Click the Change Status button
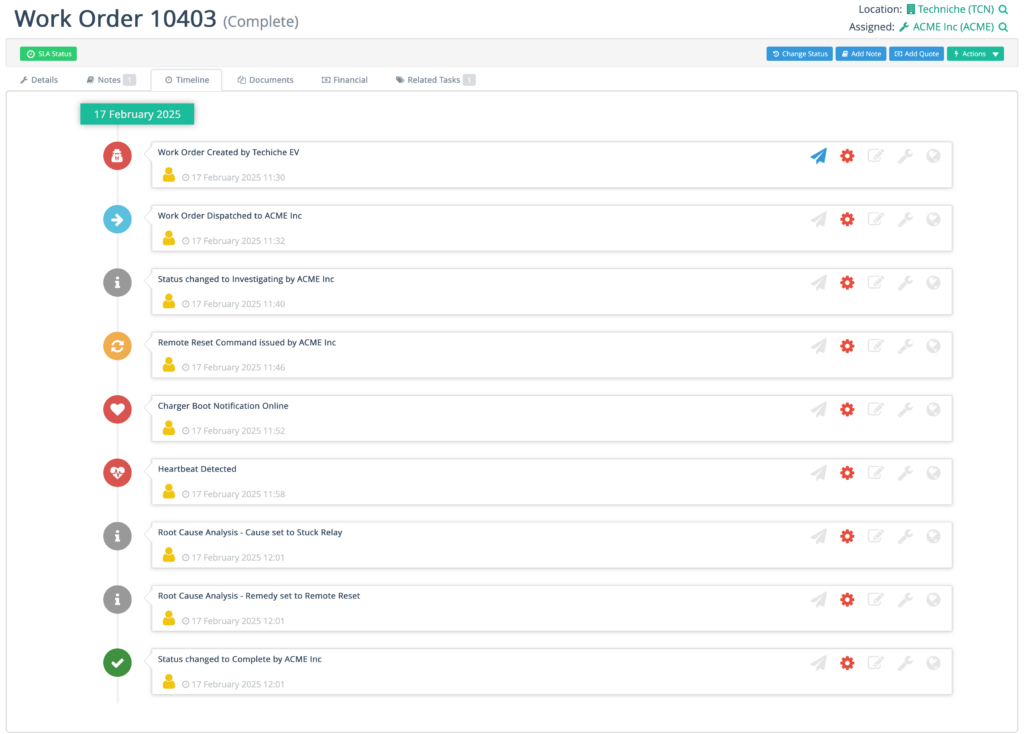The height and width of the screenshot is (734, 1024). [x=800, y=54]
